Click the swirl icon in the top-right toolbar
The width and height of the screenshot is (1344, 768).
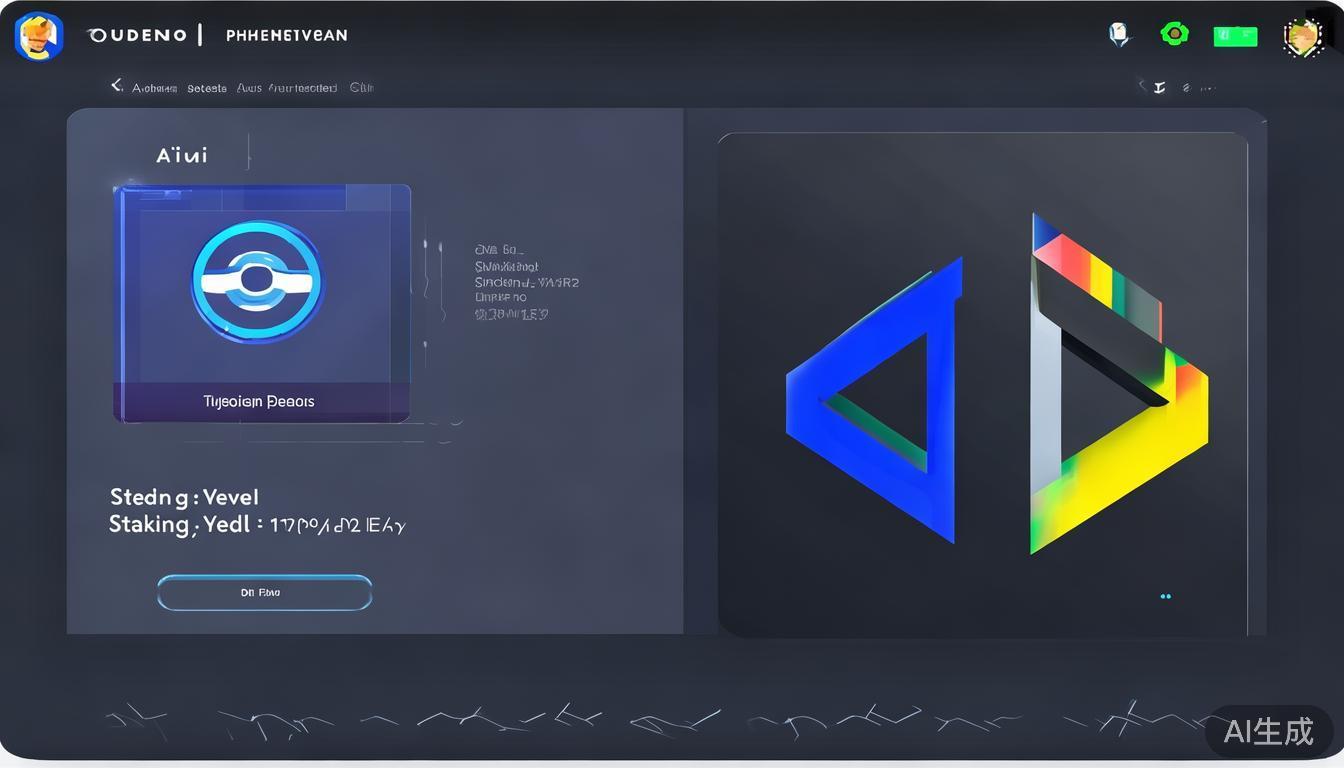1186,87
